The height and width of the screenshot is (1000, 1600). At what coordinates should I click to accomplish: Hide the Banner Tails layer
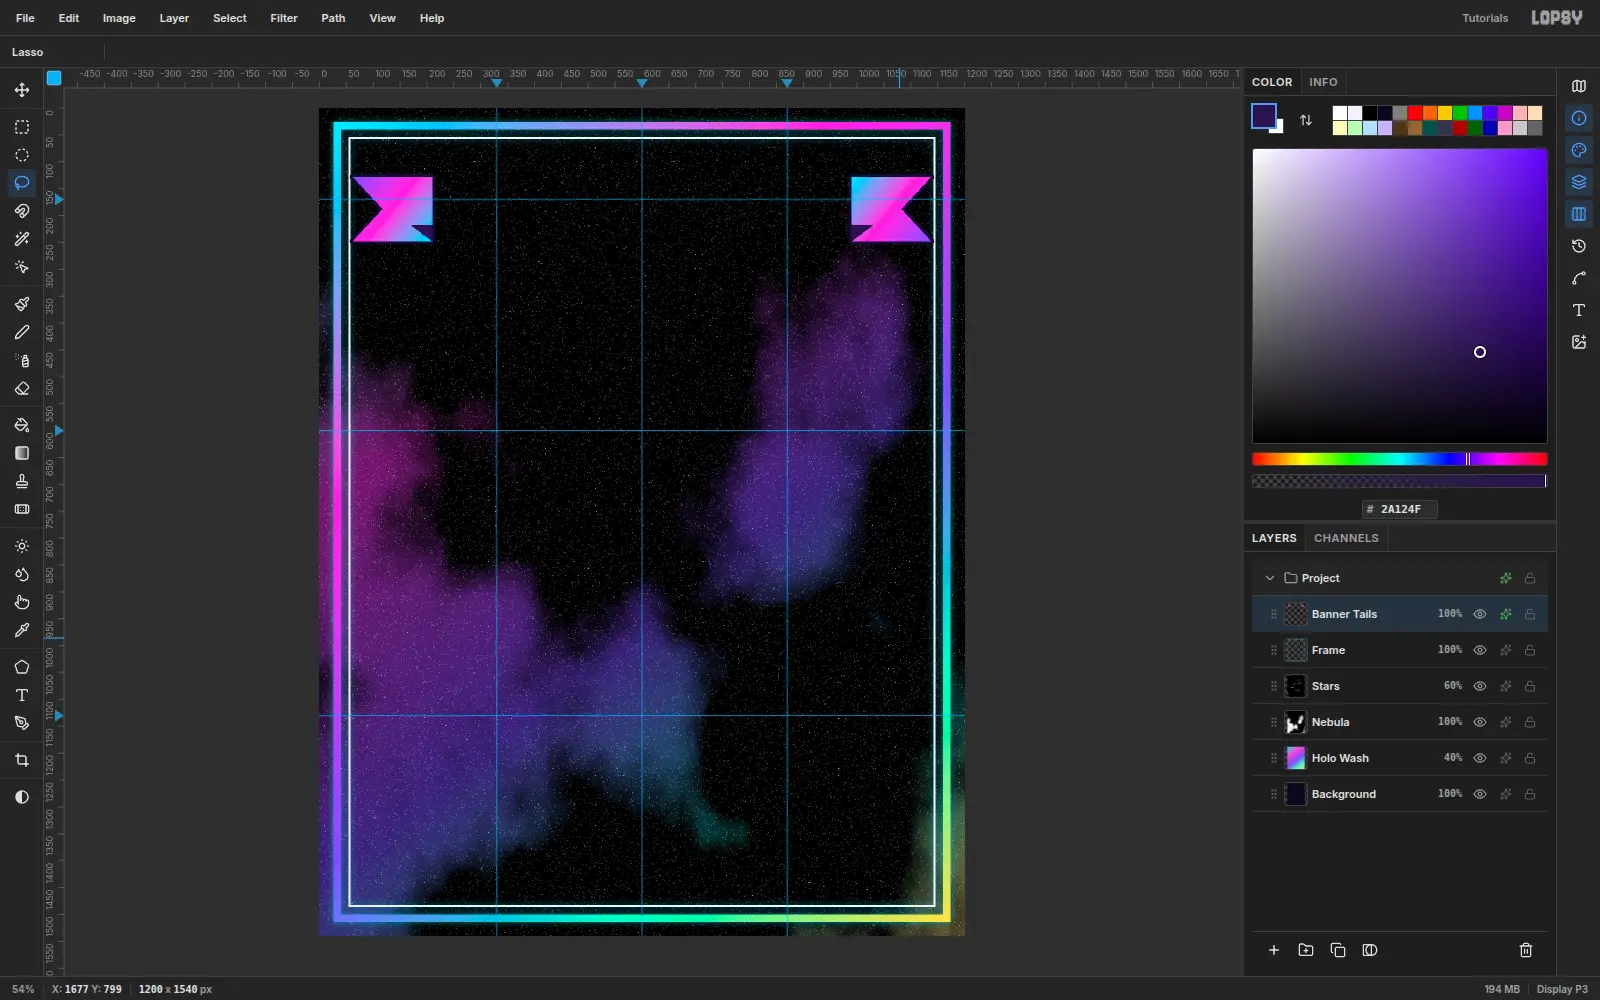(1480, 614)
